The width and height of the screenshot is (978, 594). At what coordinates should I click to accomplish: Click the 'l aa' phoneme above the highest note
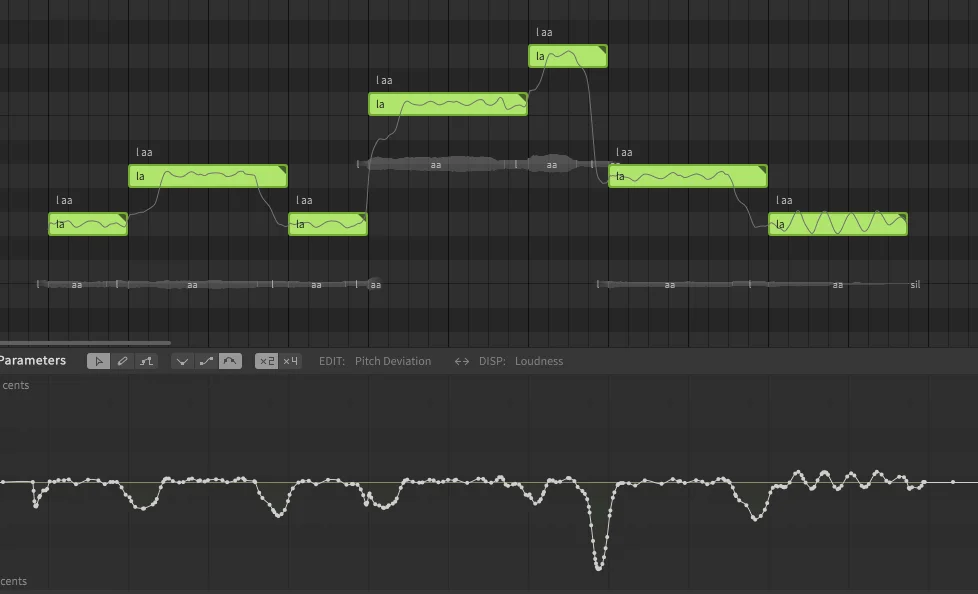click(x=544, y=32)
